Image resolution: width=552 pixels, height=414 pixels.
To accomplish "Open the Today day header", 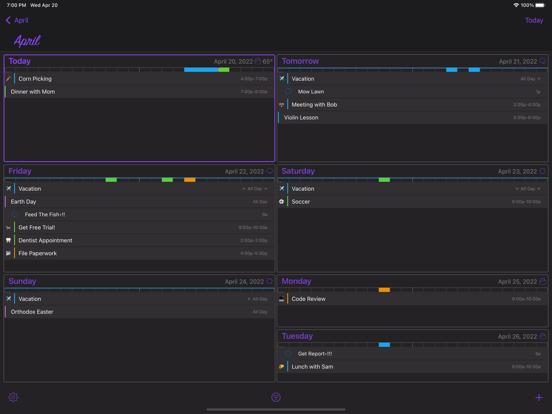I will click(139, 61).
